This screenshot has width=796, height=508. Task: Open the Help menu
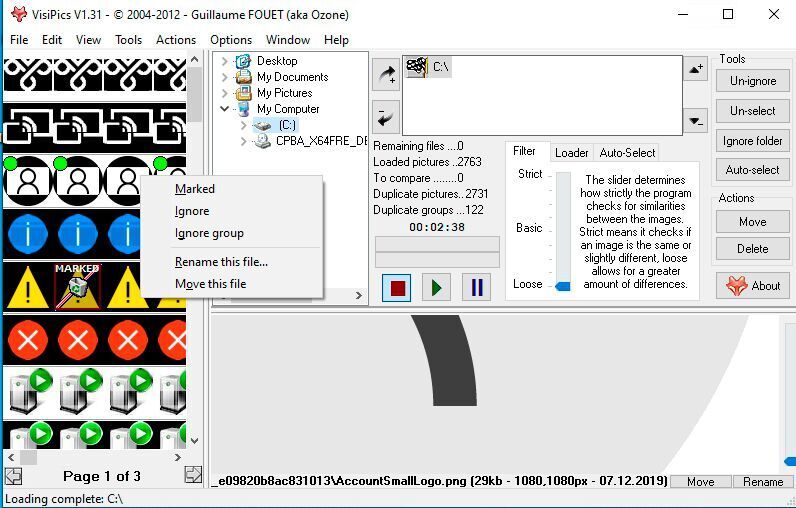336,40
